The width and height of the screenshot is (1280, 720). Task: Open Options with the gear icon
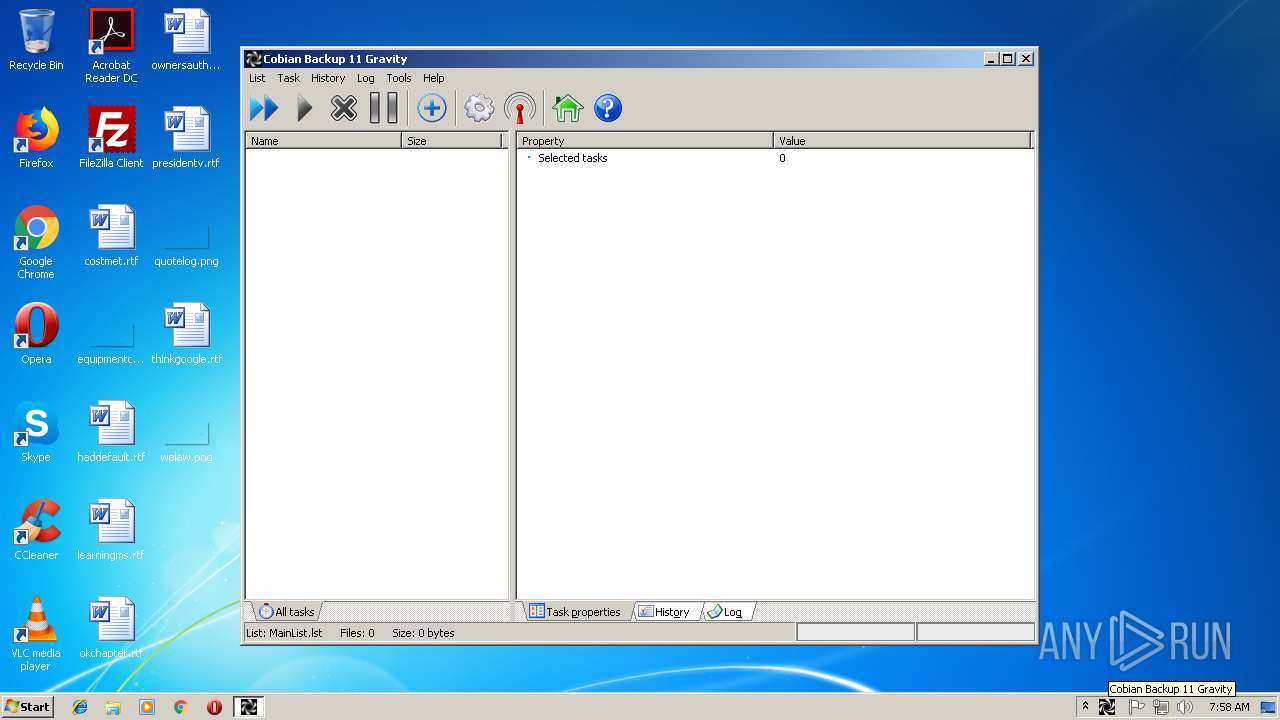479,108
